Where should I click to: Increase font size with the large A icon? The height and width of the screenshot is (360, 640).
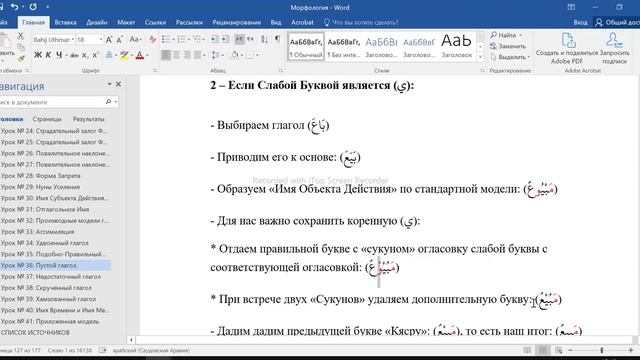click(109, 40)
